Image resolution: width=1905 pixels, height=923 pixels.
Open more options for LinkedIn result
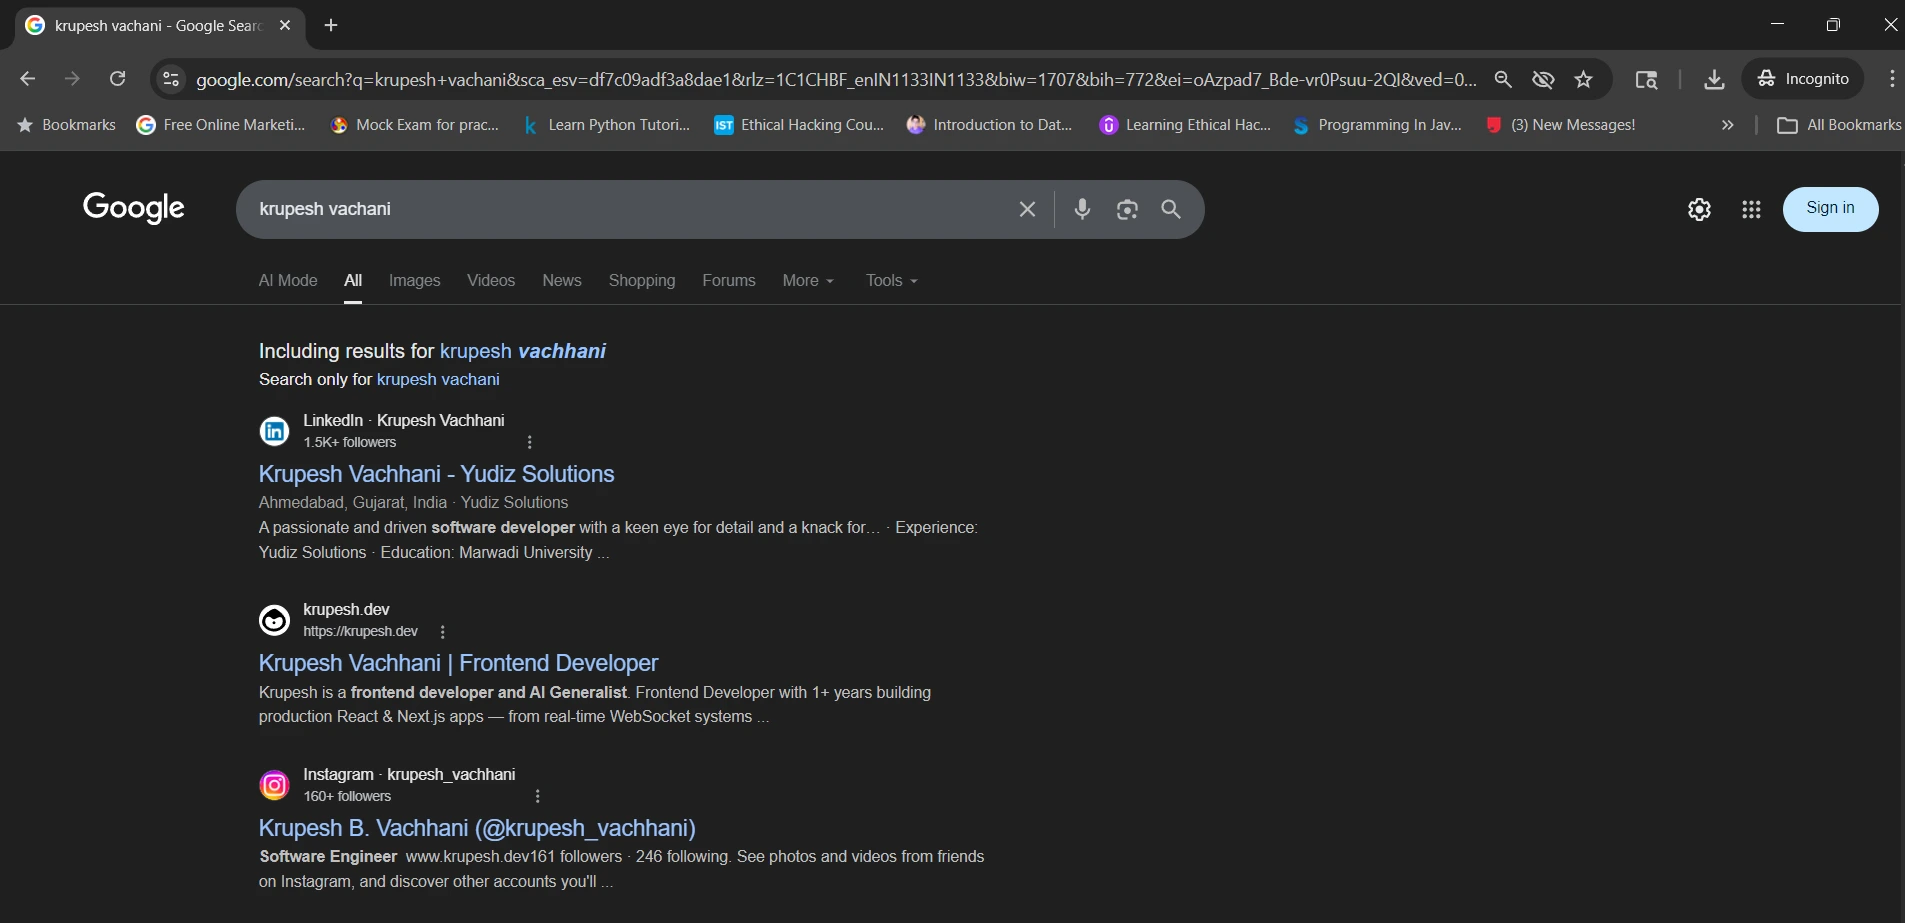click(530, 442)
